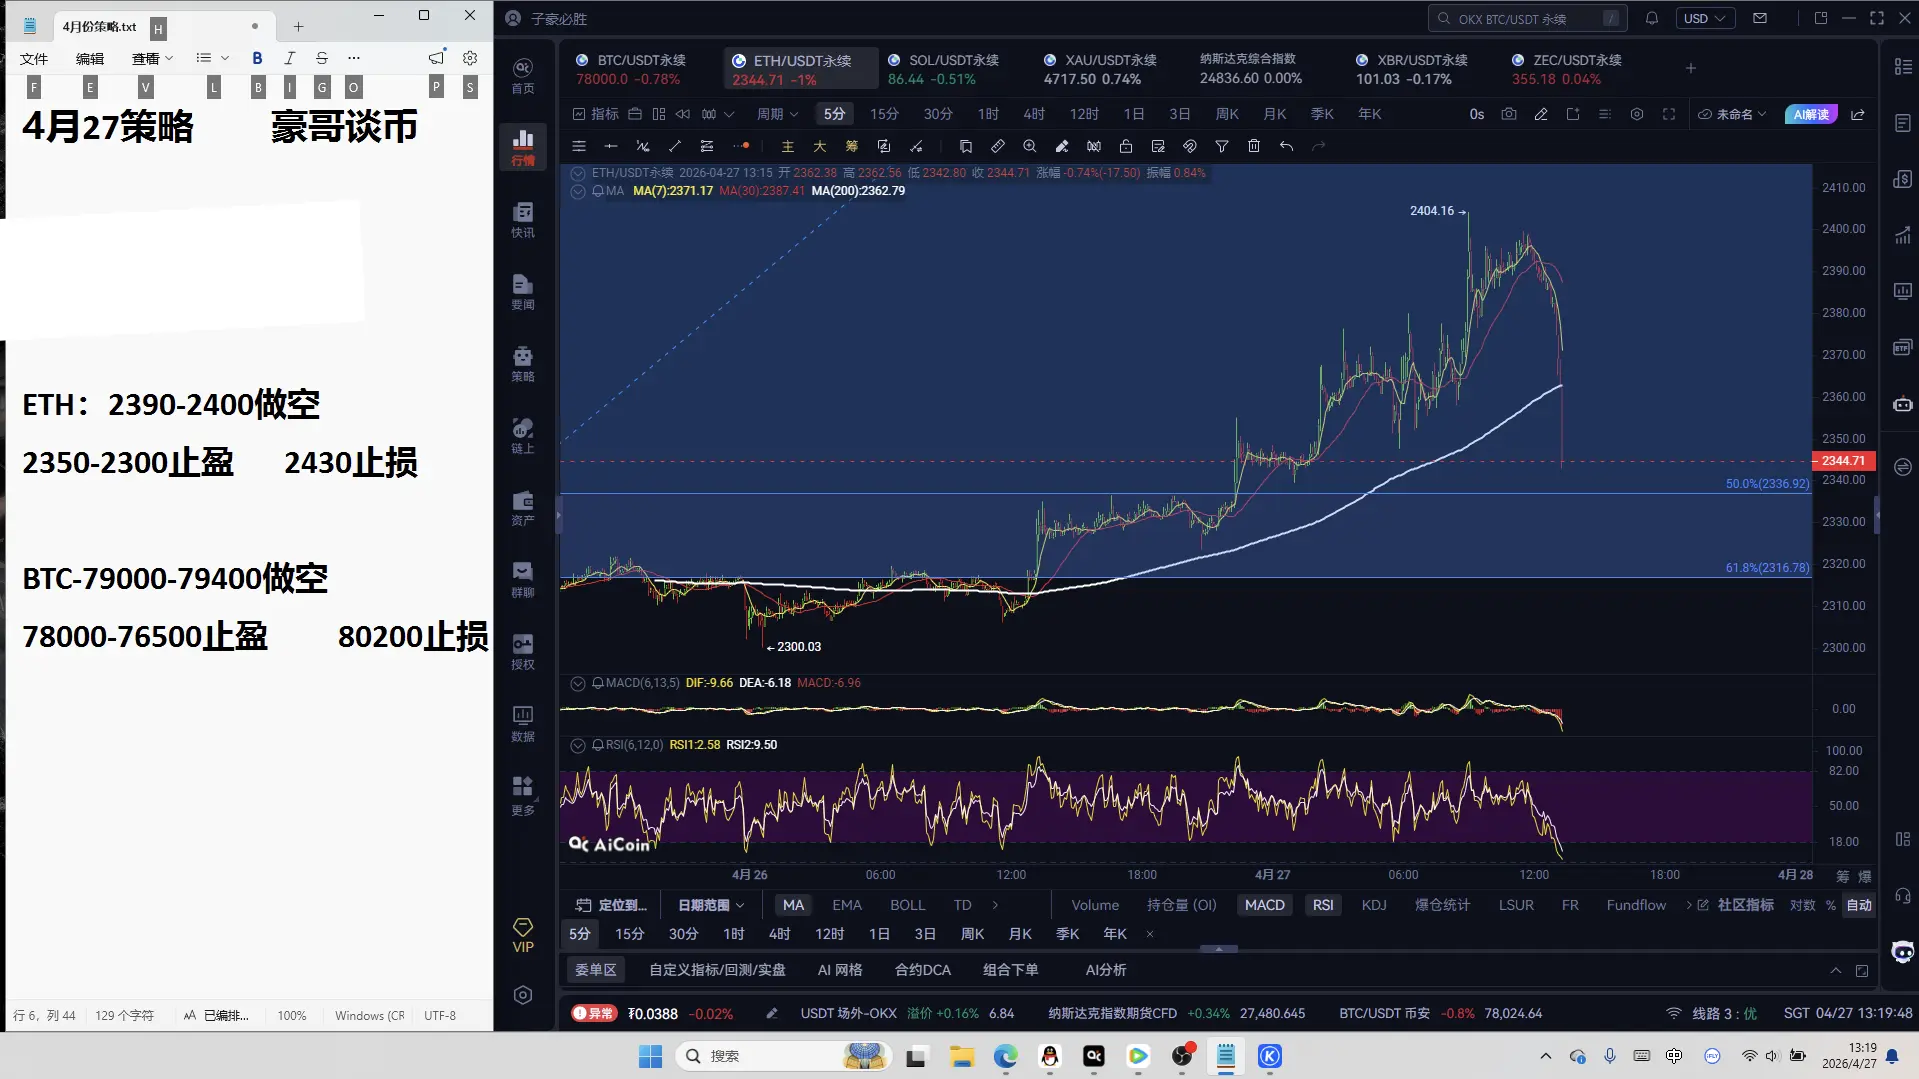This screenshot has height=1079, width=1919.
Task: Open the 首页 home sidebar icon
Action: pyautogui.click(x=523, y=75)
